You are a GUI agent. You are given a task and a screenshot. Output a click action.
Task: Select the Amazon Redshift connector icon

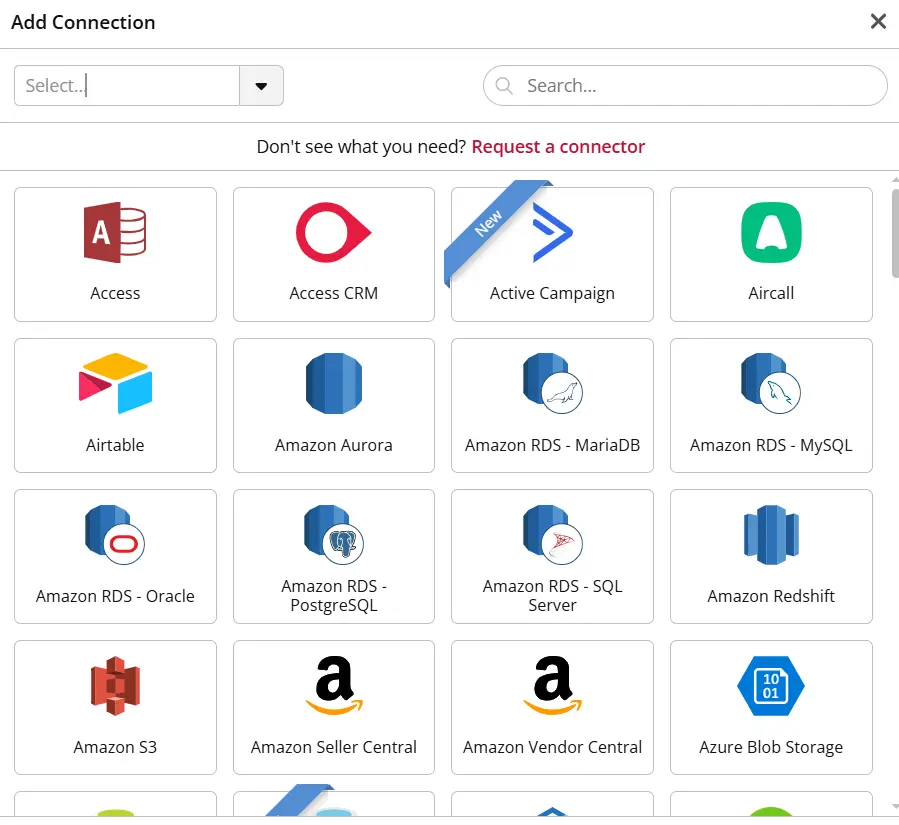point(771,534)
